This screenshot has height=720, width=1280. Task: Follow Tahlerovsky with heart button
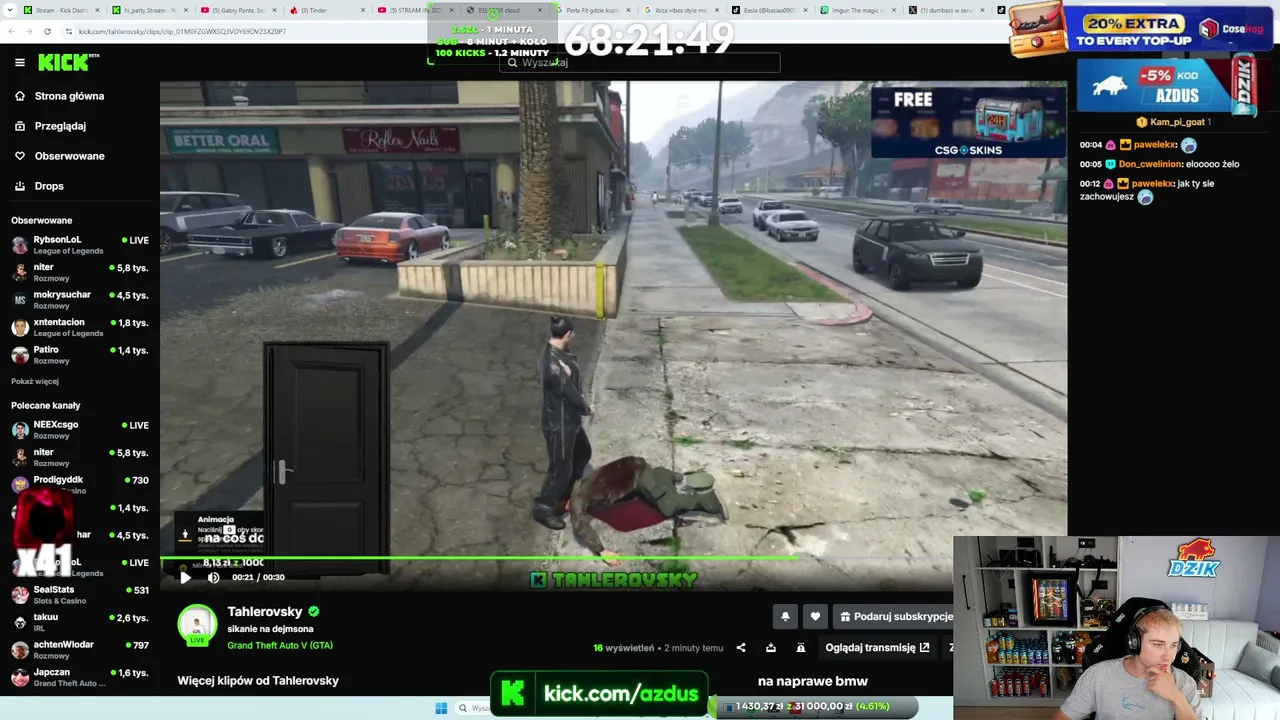[x=815, y=617]
